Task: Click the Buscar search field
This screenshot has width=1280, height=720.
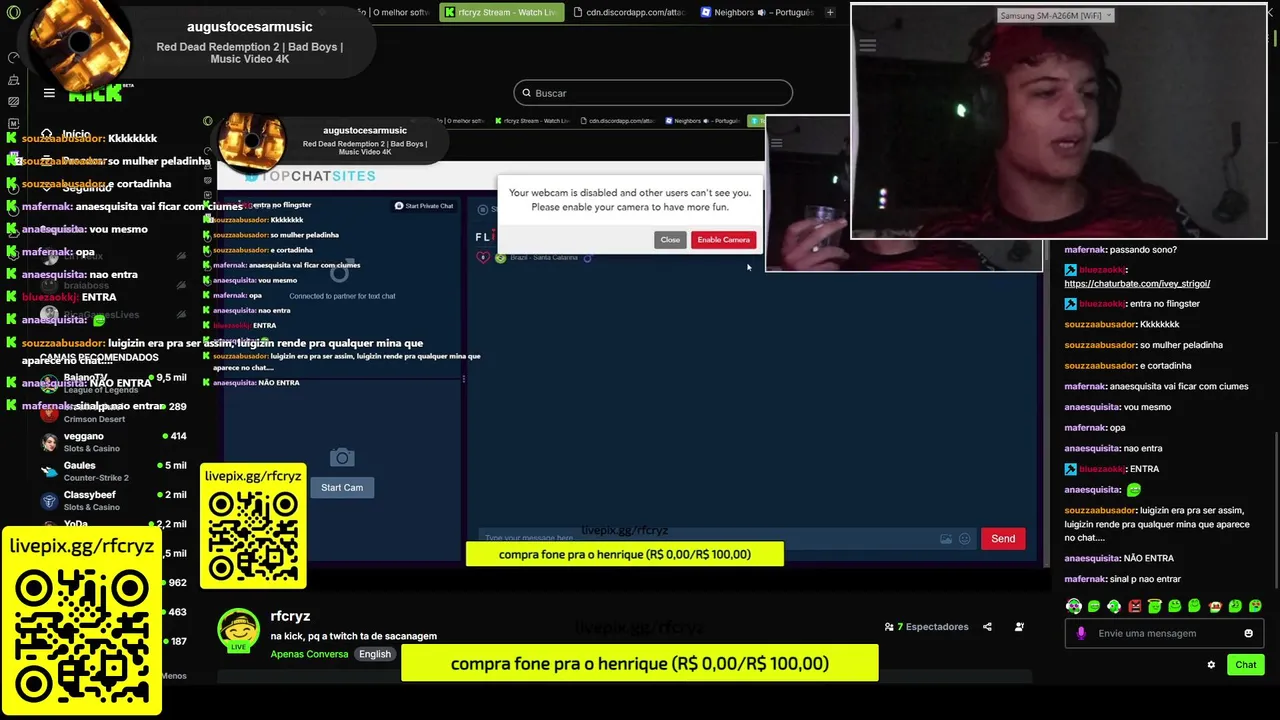Action: [653, 93]
